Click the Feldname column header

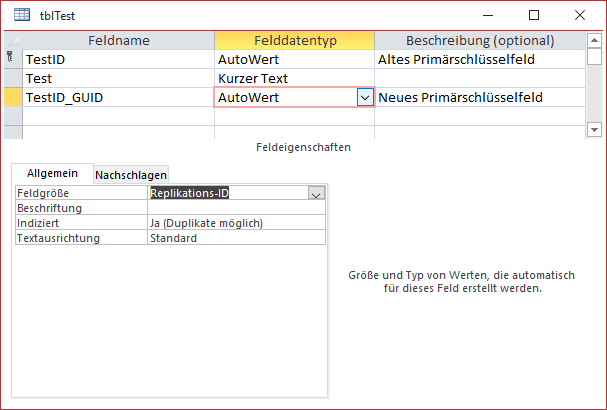[x=118, y=41]
